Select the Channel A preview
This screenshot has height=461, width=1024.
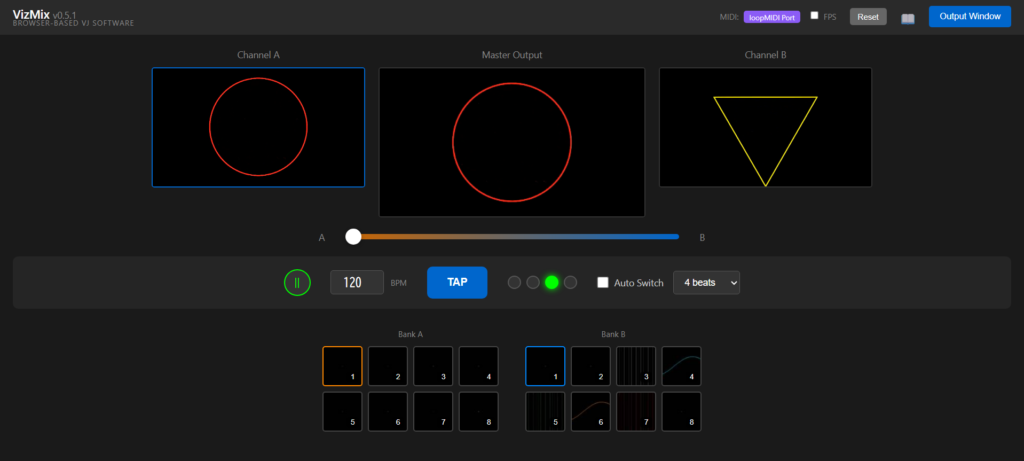[x=258, y=127]
